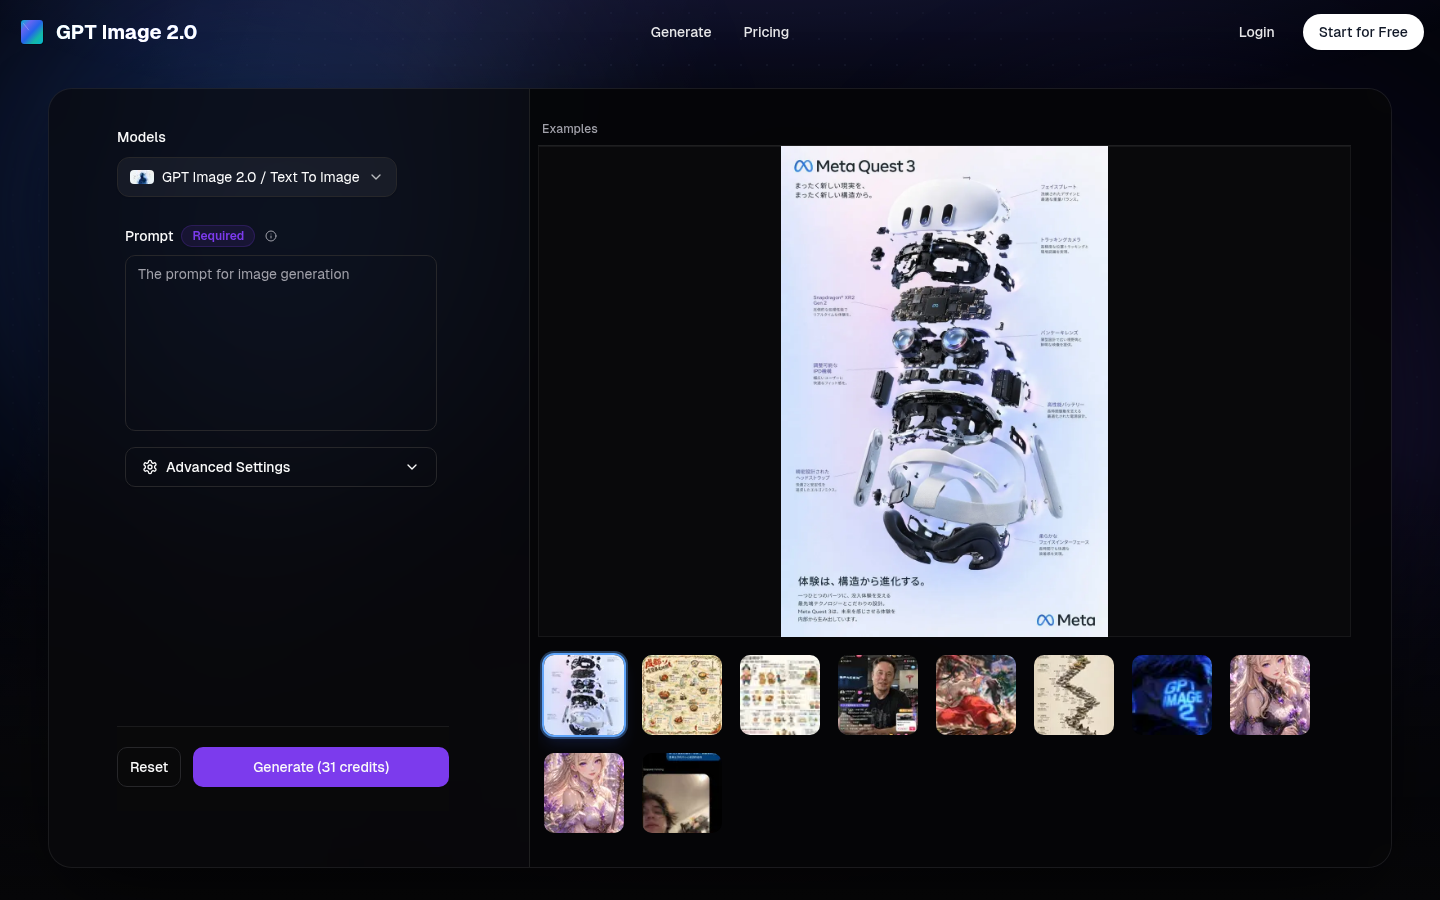Click the large Meta Quest 3 preview image

click(x=944, y=391)
